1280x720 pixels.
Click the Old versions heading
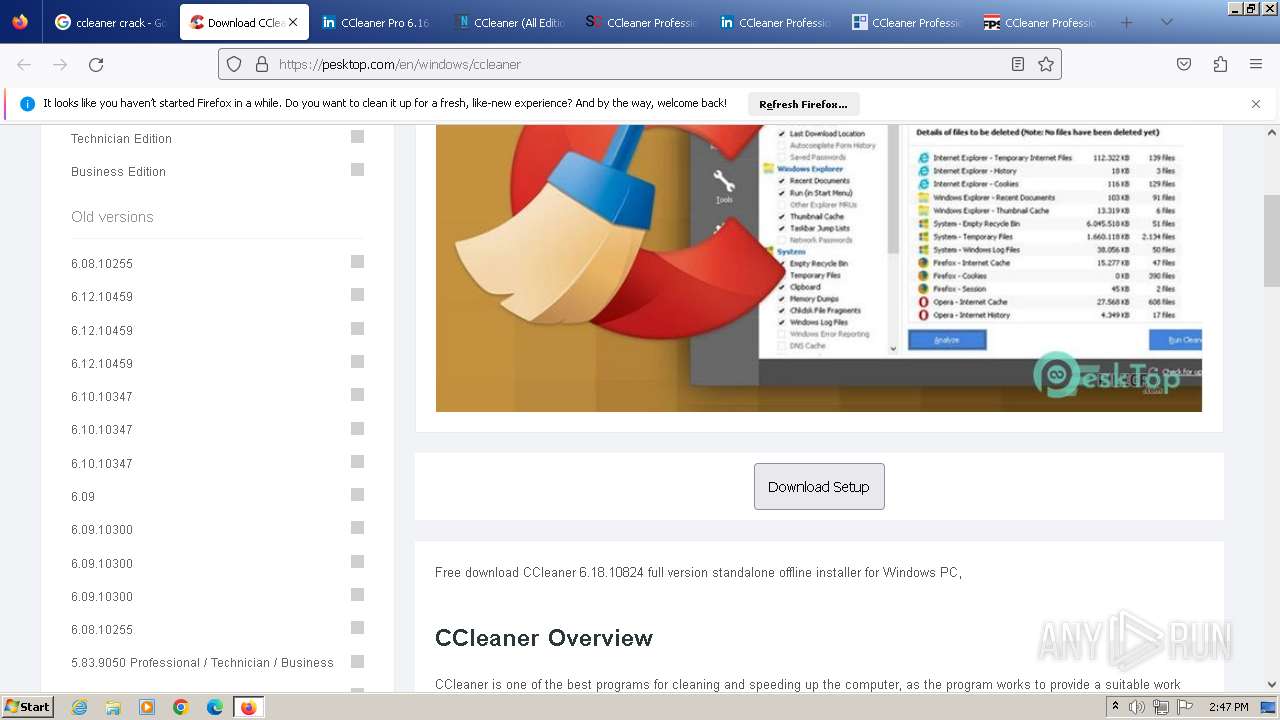coord(112,217)
